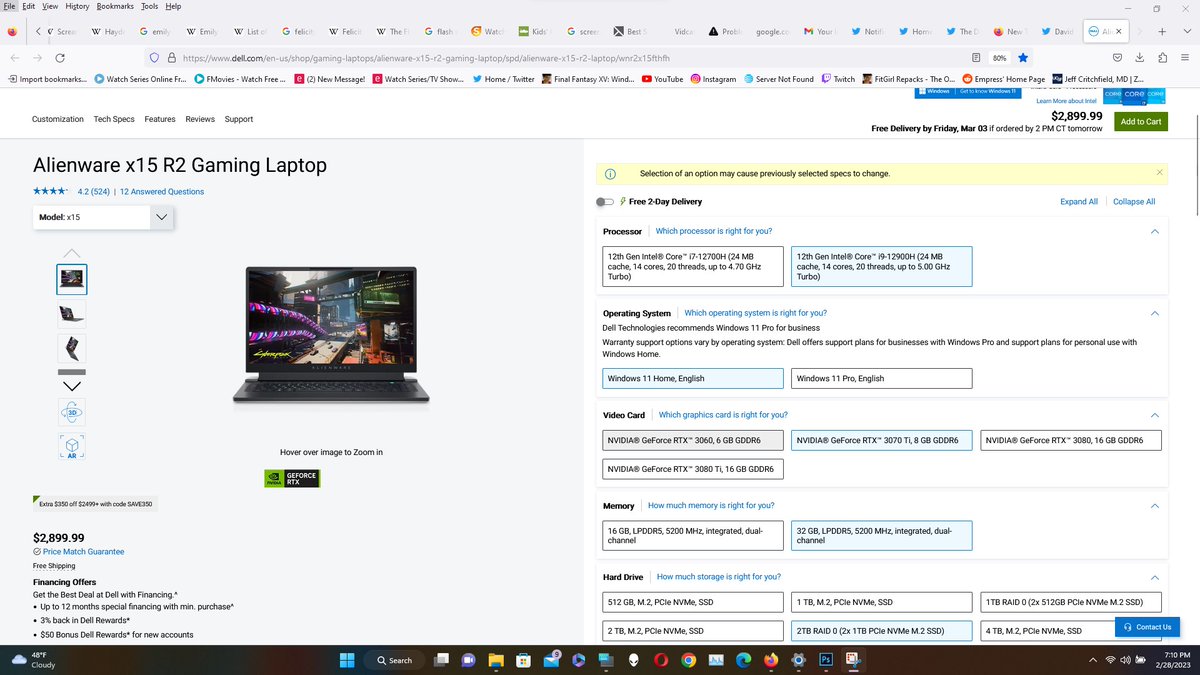
Task: Open Microsoft Edge from the taskbar
Action: pyautogui.click(x=743, y=660)
